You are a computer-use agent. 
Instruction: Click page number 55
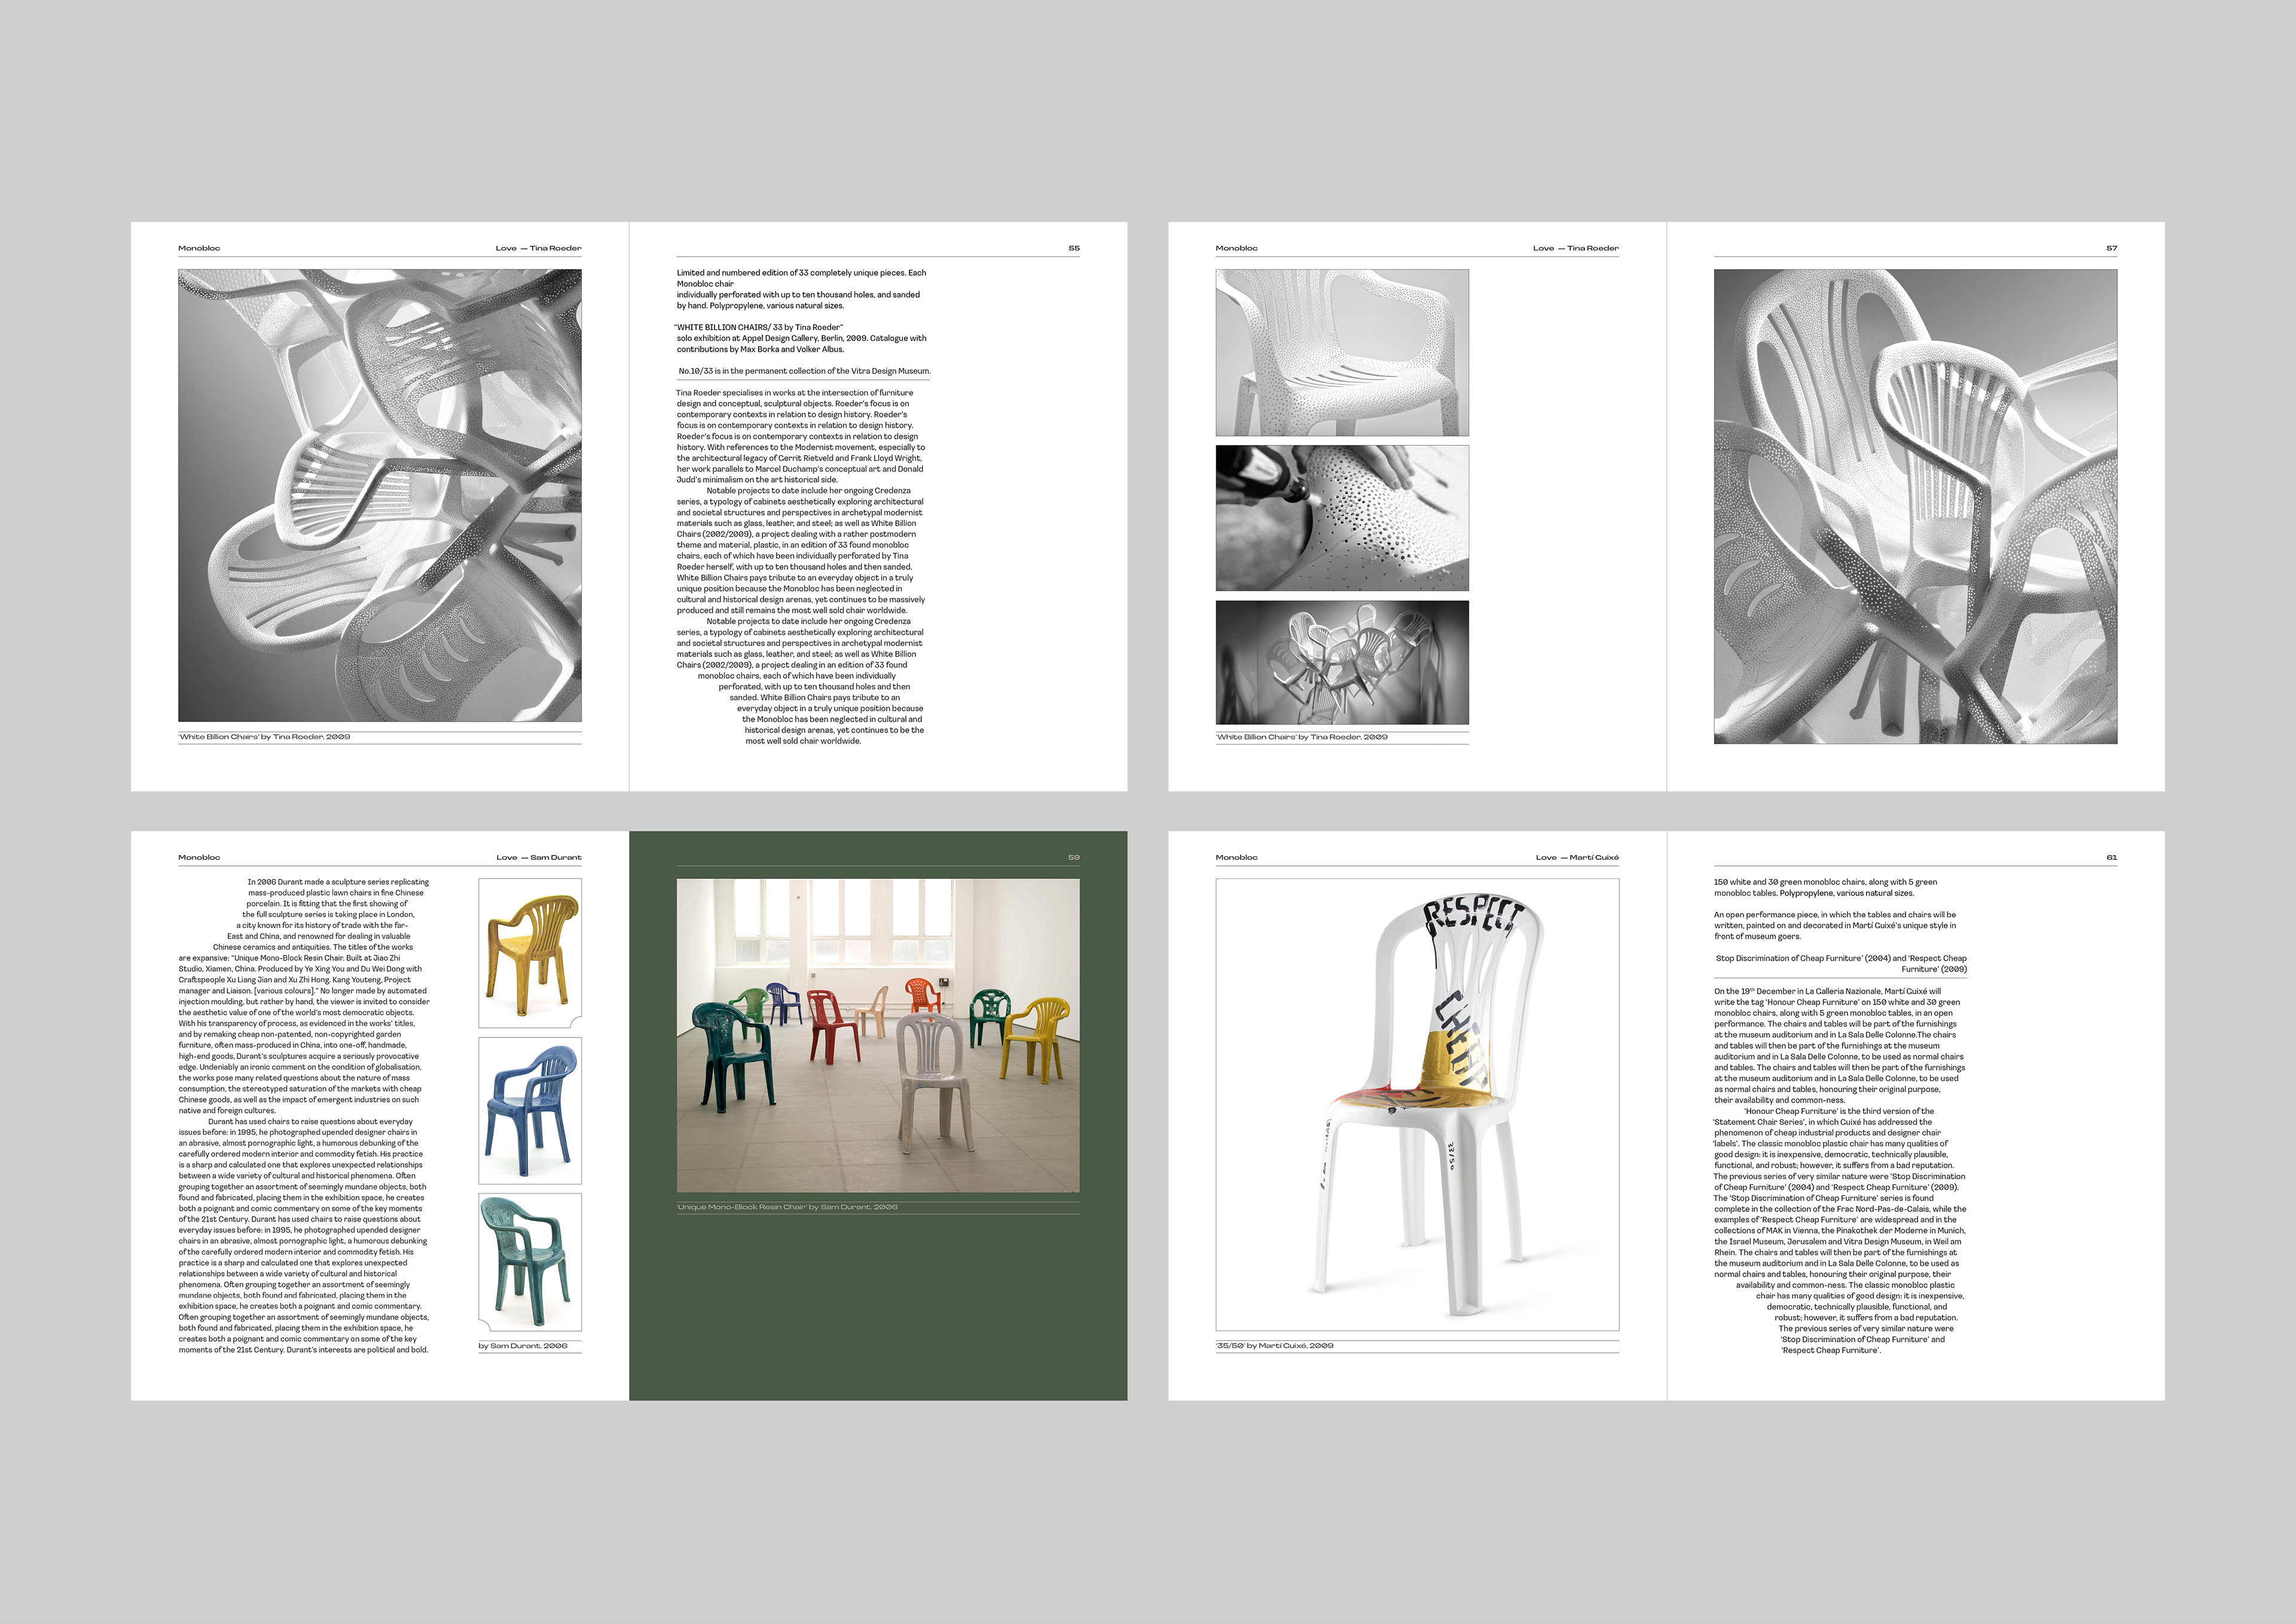coord(1074,248)
